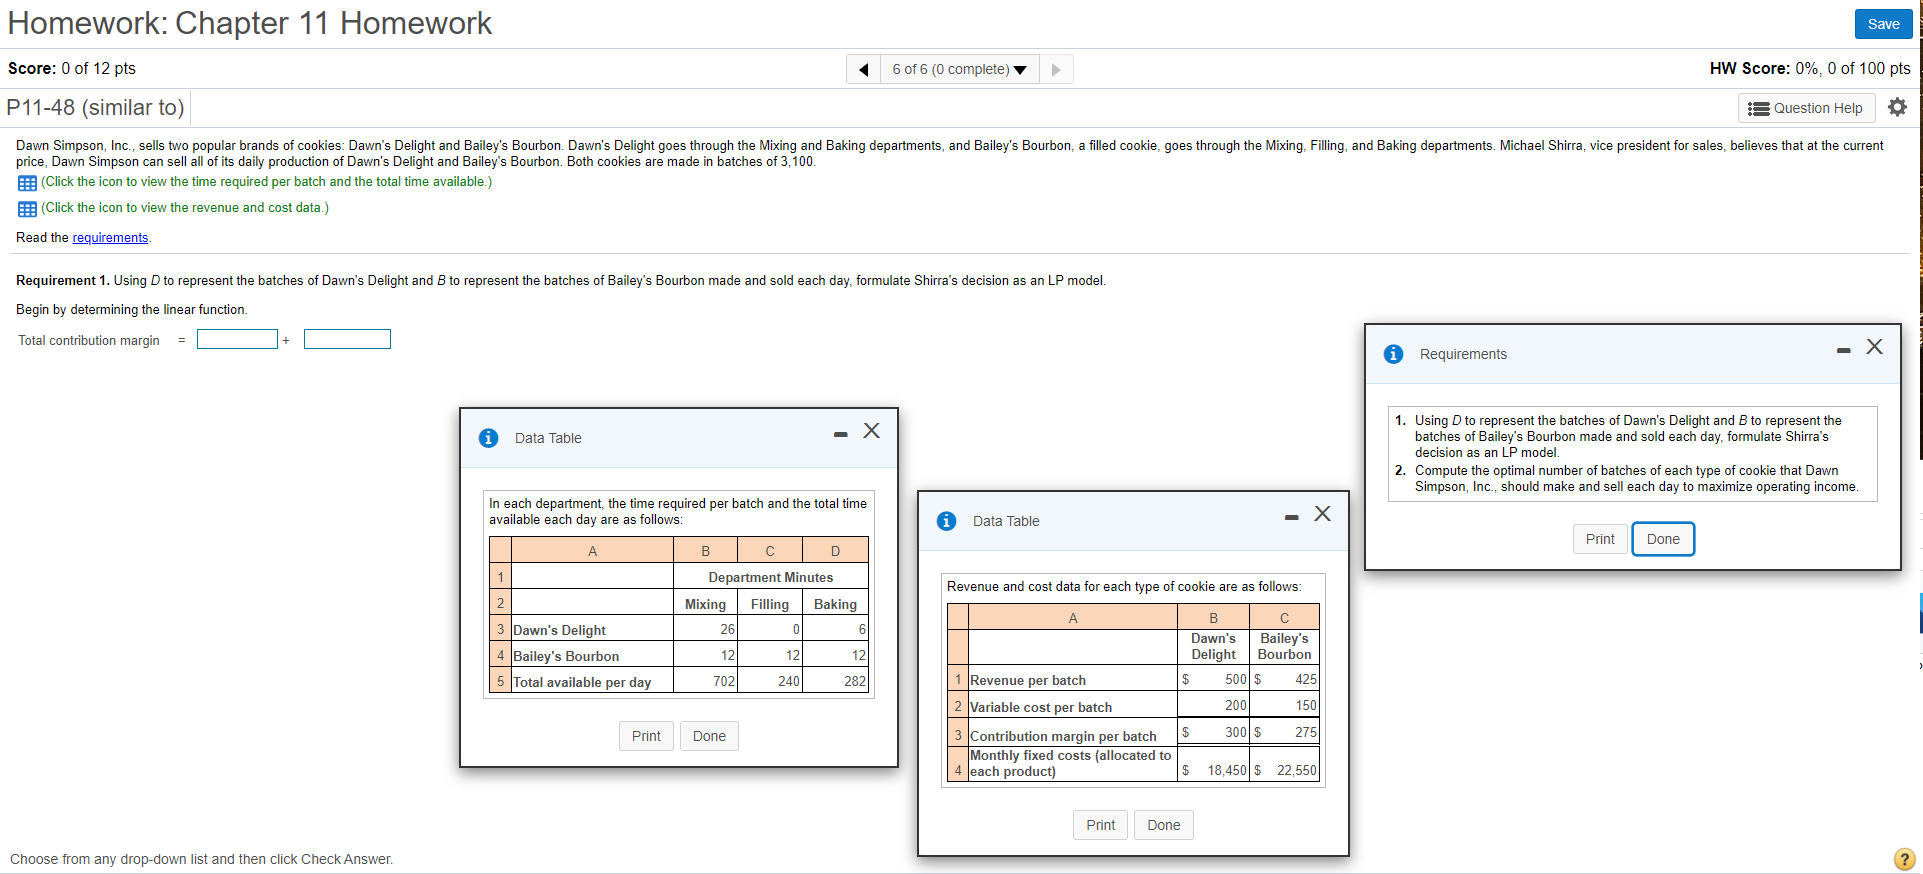The height and width of the screenshot is (874, 1923).
Task: Click table icon for time required per batch
Action: click(x=27, y=183)
